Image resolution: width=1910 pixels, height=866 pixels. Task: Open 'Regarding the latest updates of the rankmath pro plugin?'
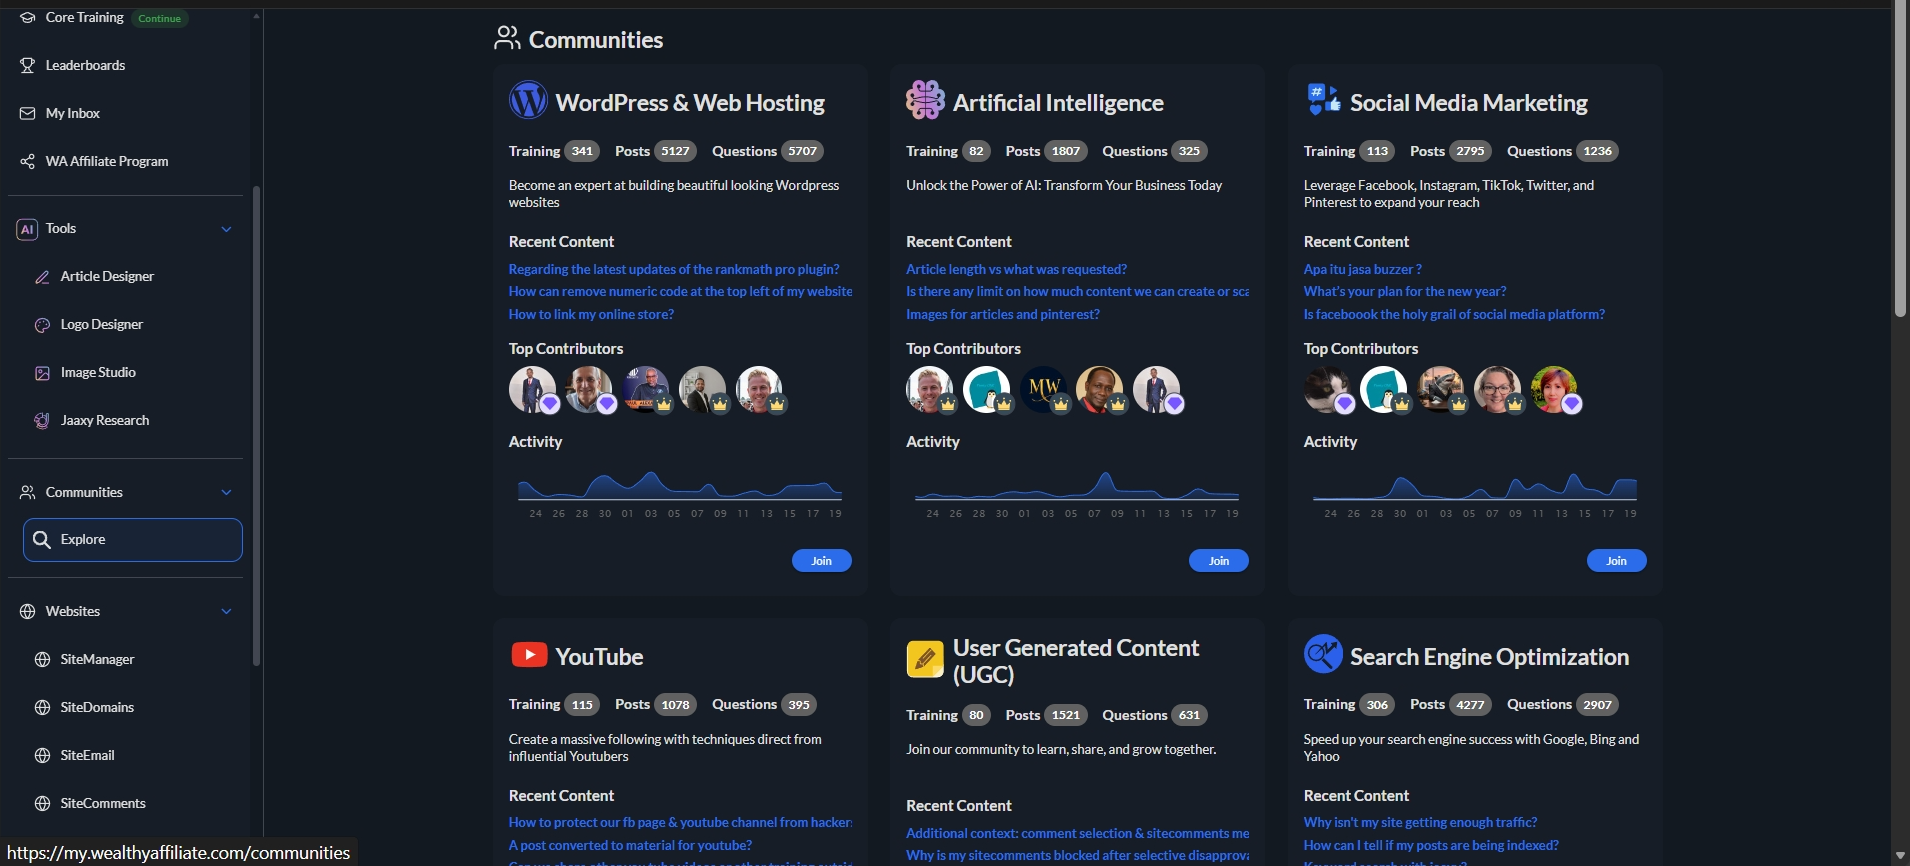coord(673,269)
